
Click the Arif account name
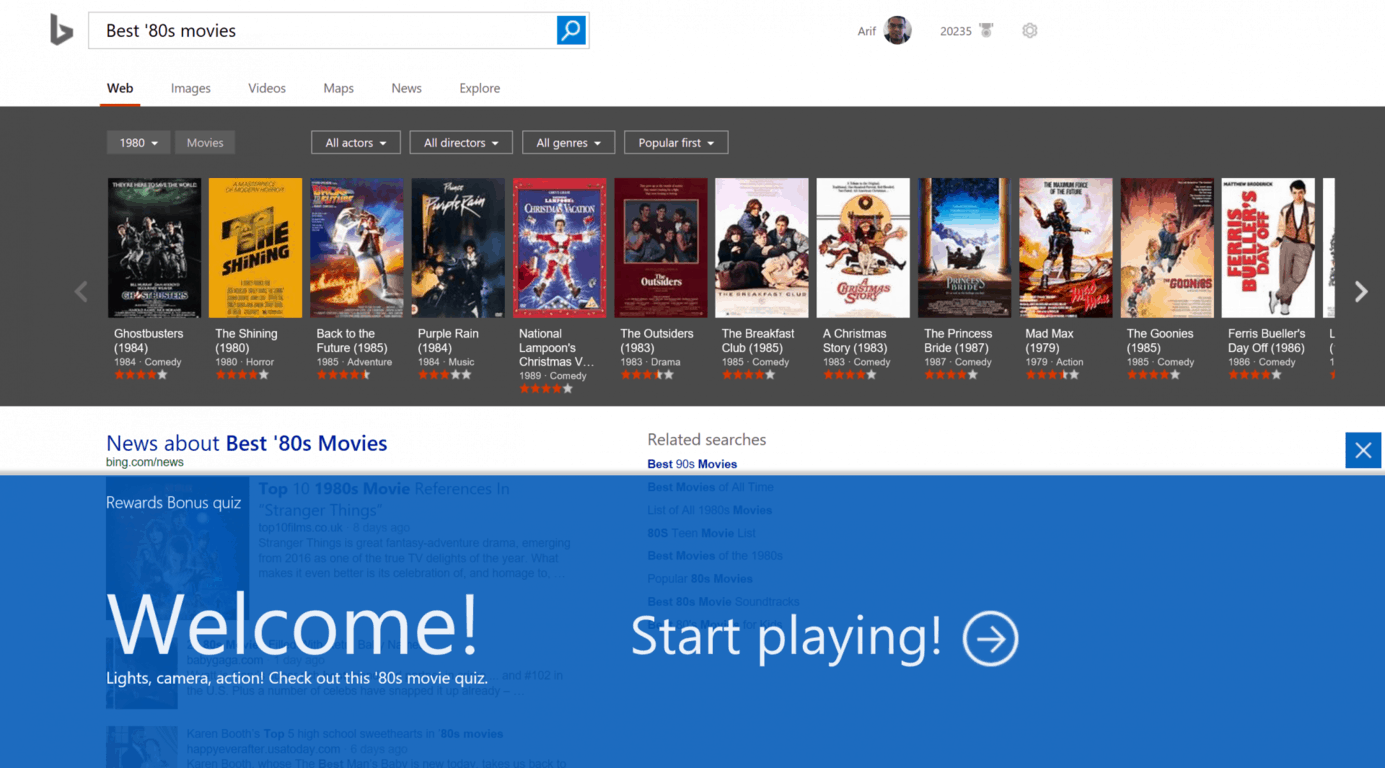pos(867,31)
